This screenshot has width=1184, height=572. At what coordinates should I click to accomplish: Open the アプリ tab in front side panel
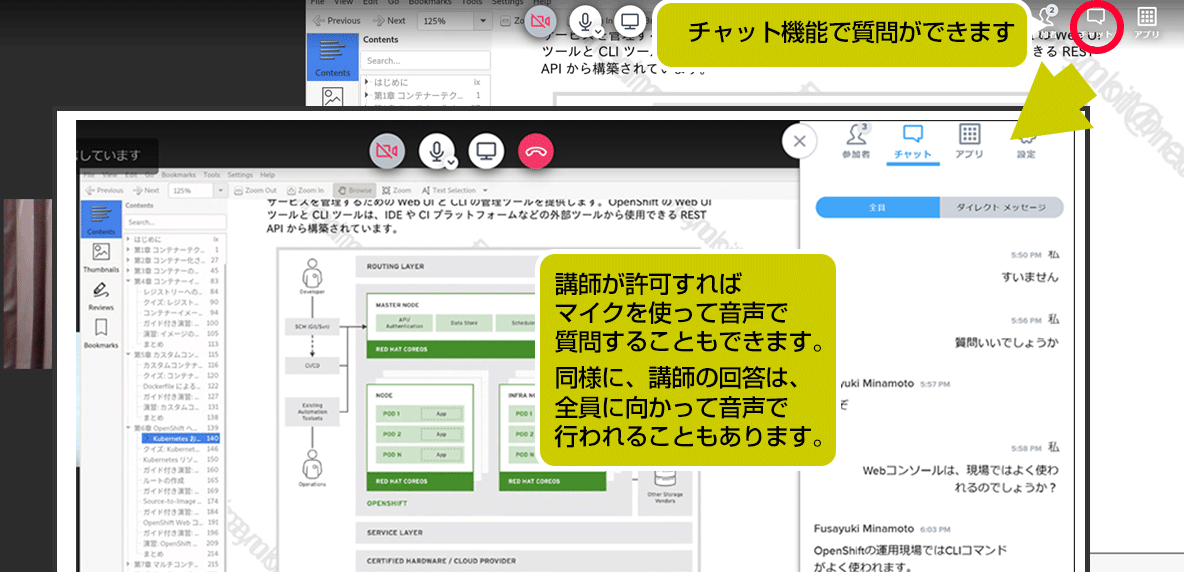click(x=969, y=141)
